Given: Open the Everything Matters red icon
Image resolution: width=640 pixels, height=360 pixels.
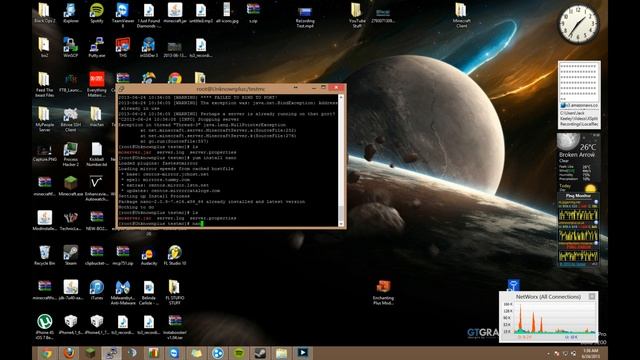Looking at the screenshot, I should coord(97,84).
